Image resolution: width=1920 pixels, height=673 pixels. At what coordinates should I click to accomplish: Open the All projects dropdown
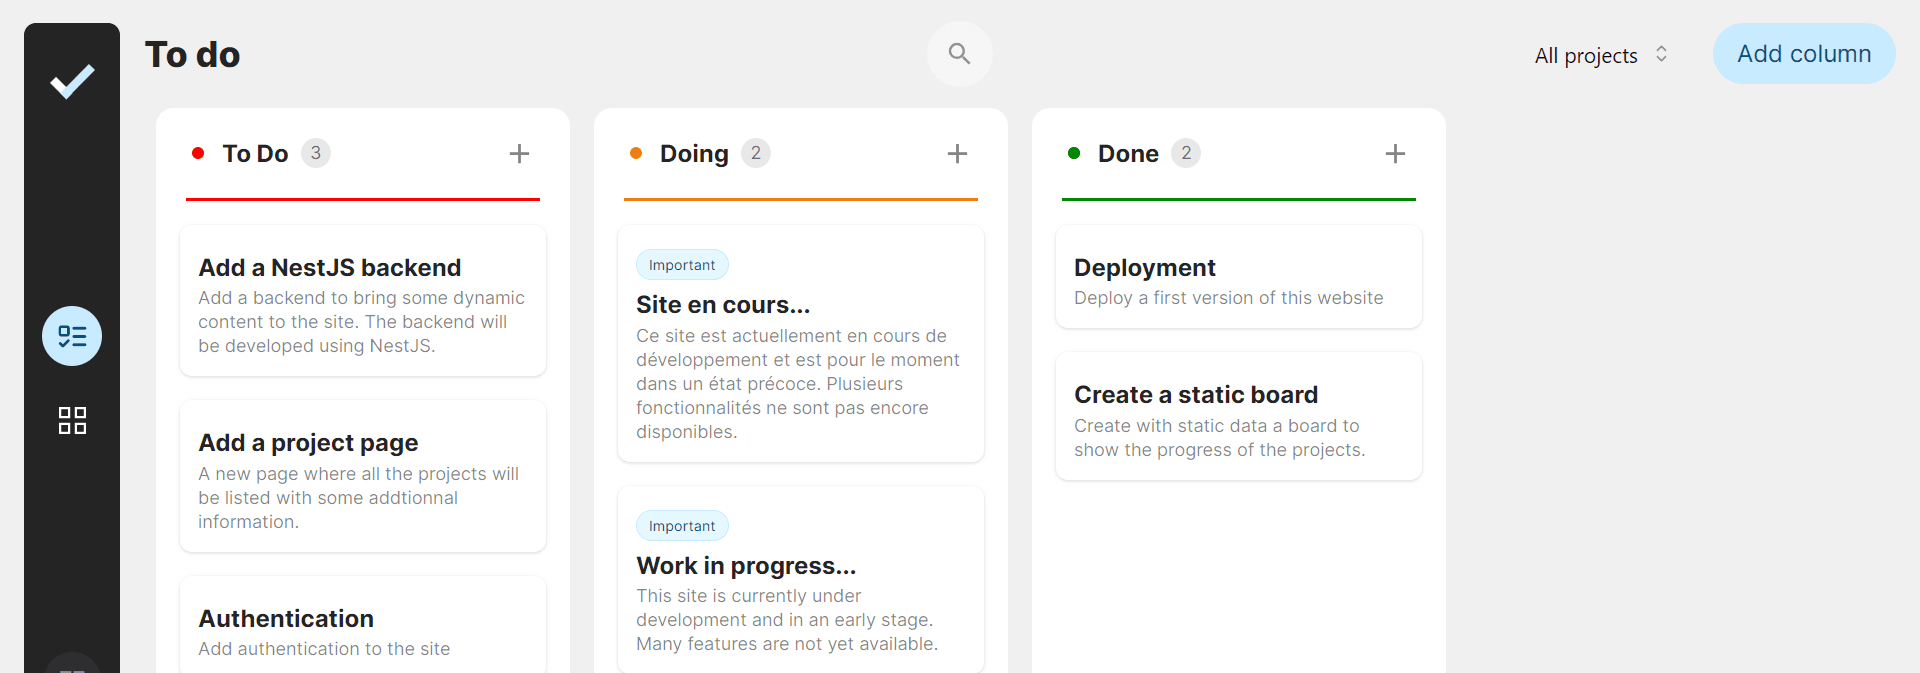[1586, 56]
